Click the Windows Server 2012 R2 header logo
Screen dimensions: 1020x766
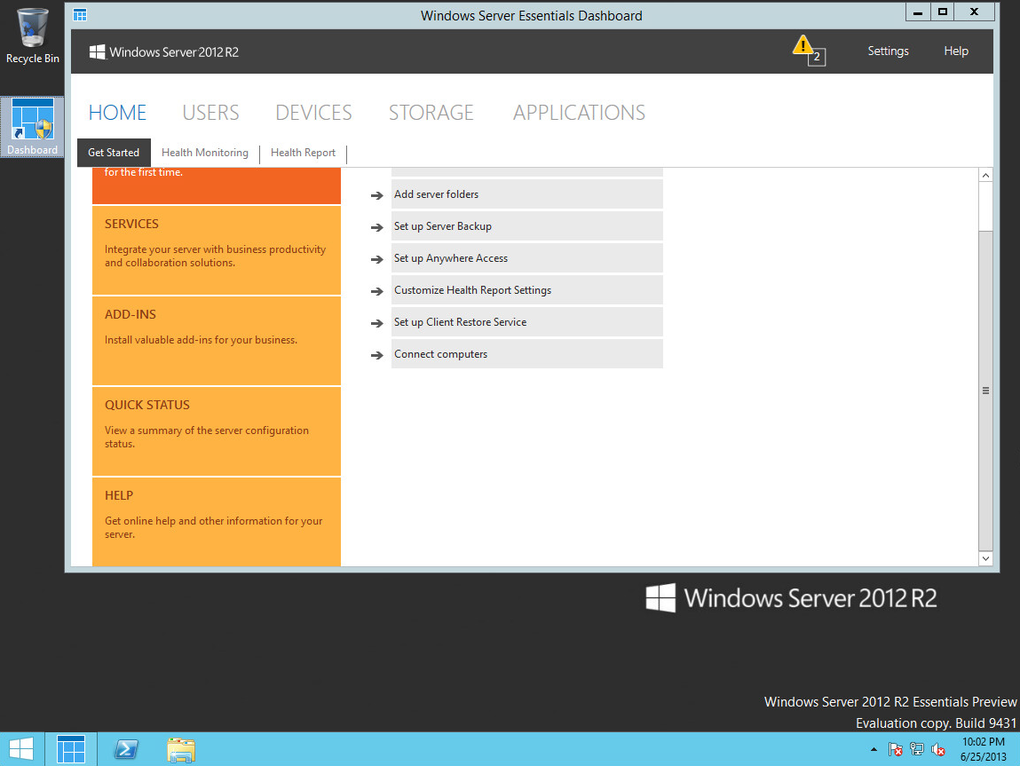pos(164,52)
